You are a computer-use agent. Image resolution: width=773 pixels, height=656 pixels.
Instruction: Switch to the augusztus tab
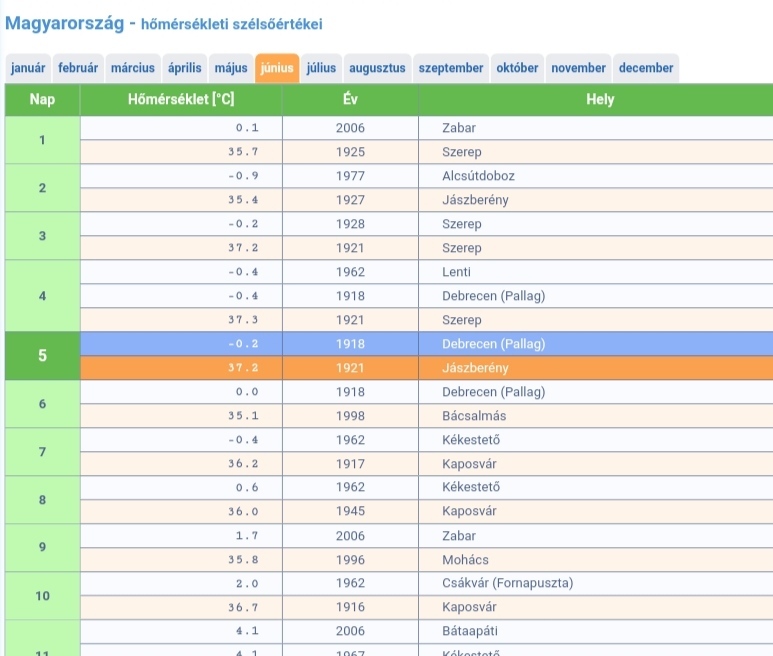click(x=377, y=68)
